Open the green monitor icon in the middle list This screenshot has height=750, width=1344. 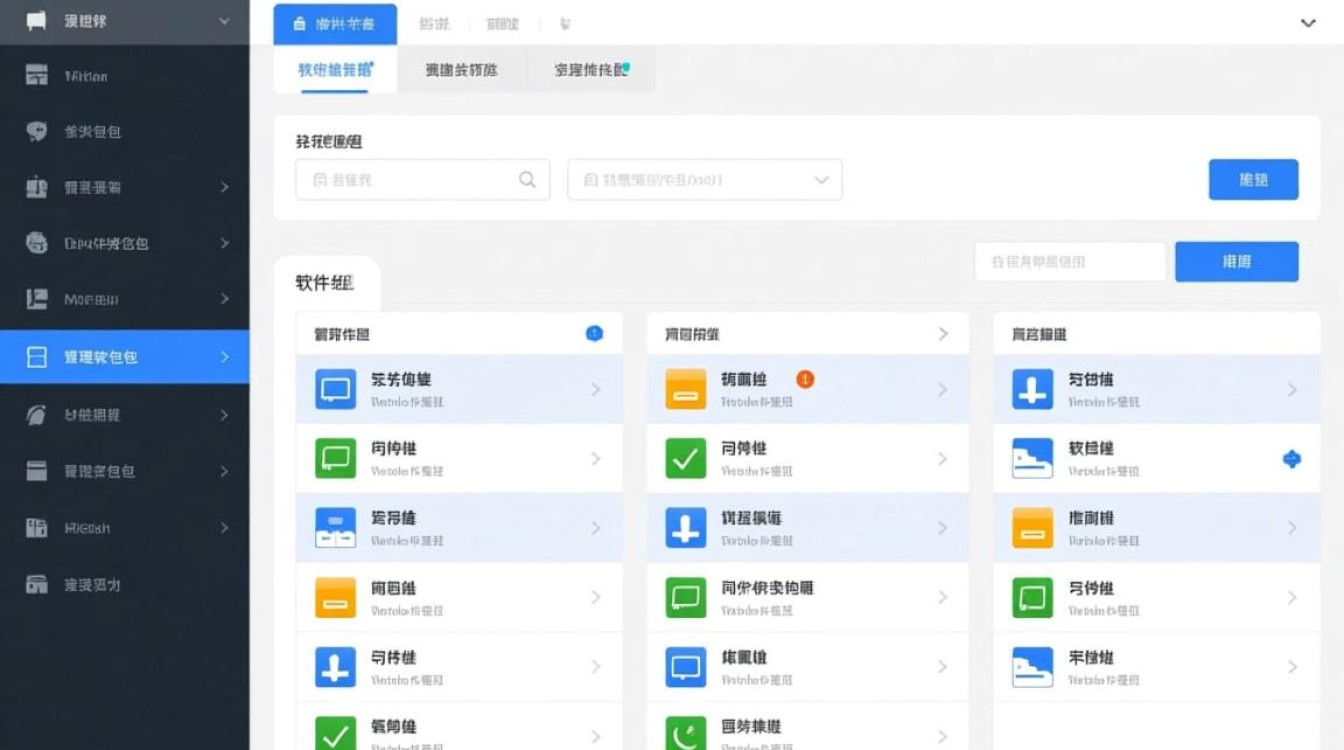686,597
